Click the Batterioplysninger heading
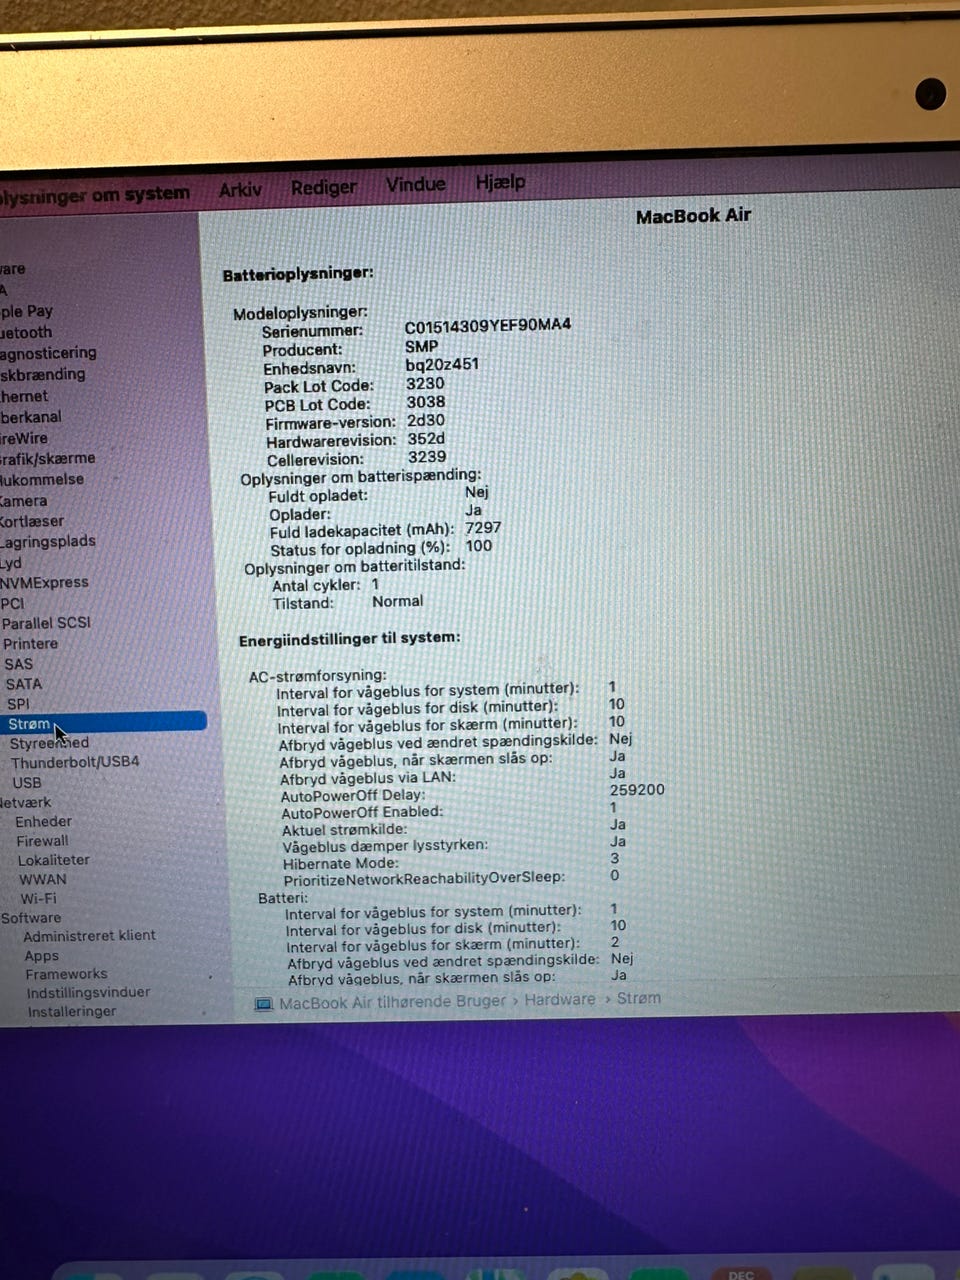Viewport: 960px width, 1280px height. (298, 273)
